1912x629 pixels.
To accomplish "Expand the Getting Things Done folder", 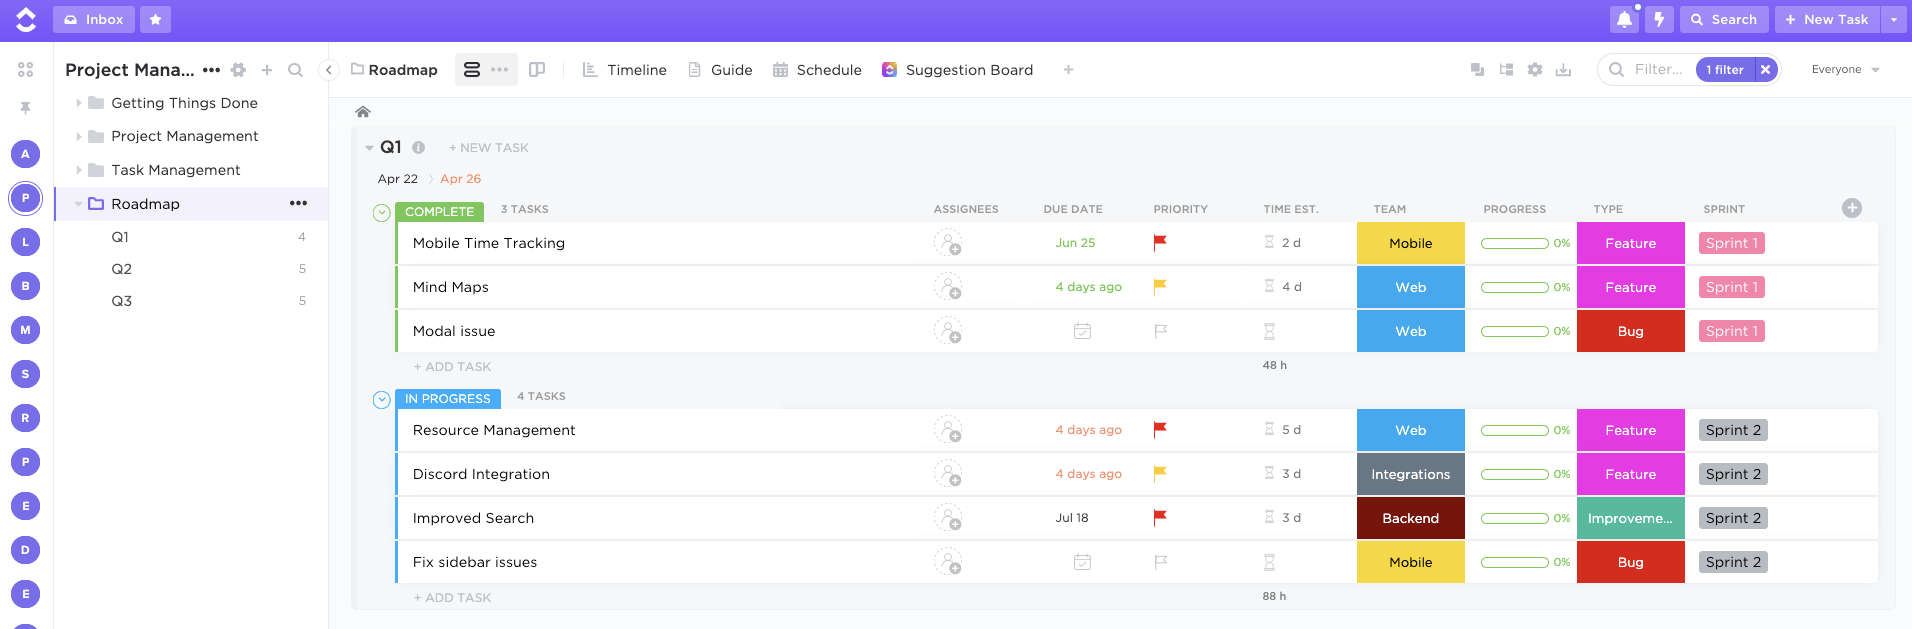I will tap(79, 103).
